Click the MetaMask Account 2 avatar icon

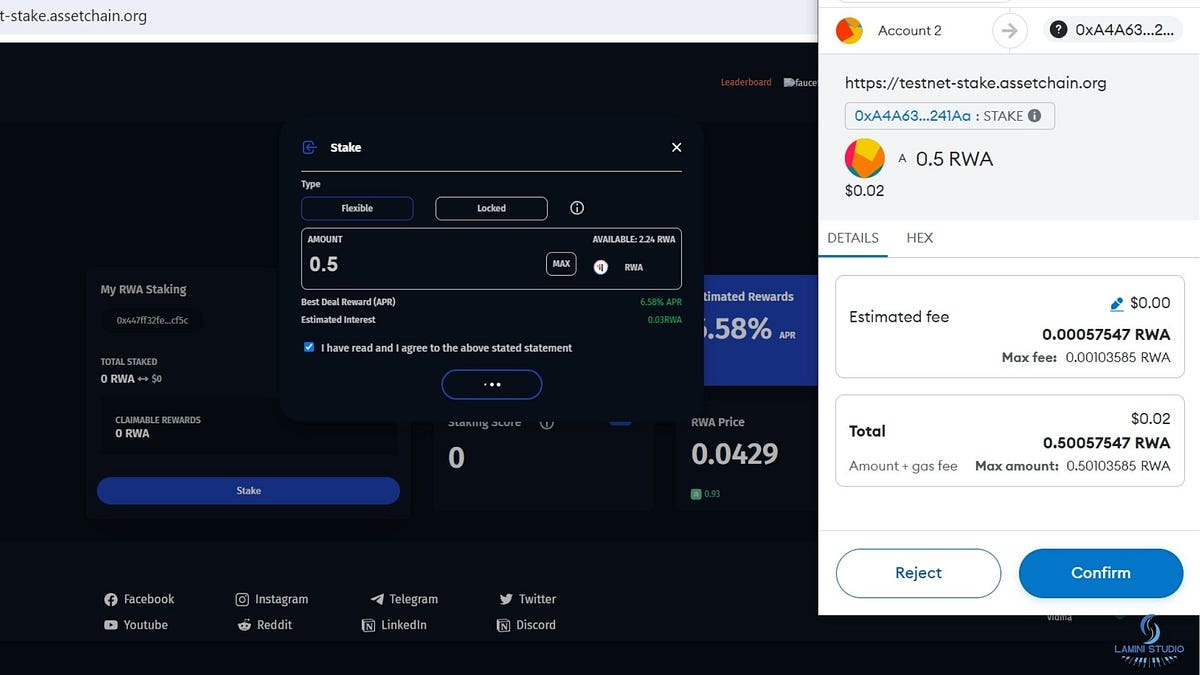tap(849, 31)
